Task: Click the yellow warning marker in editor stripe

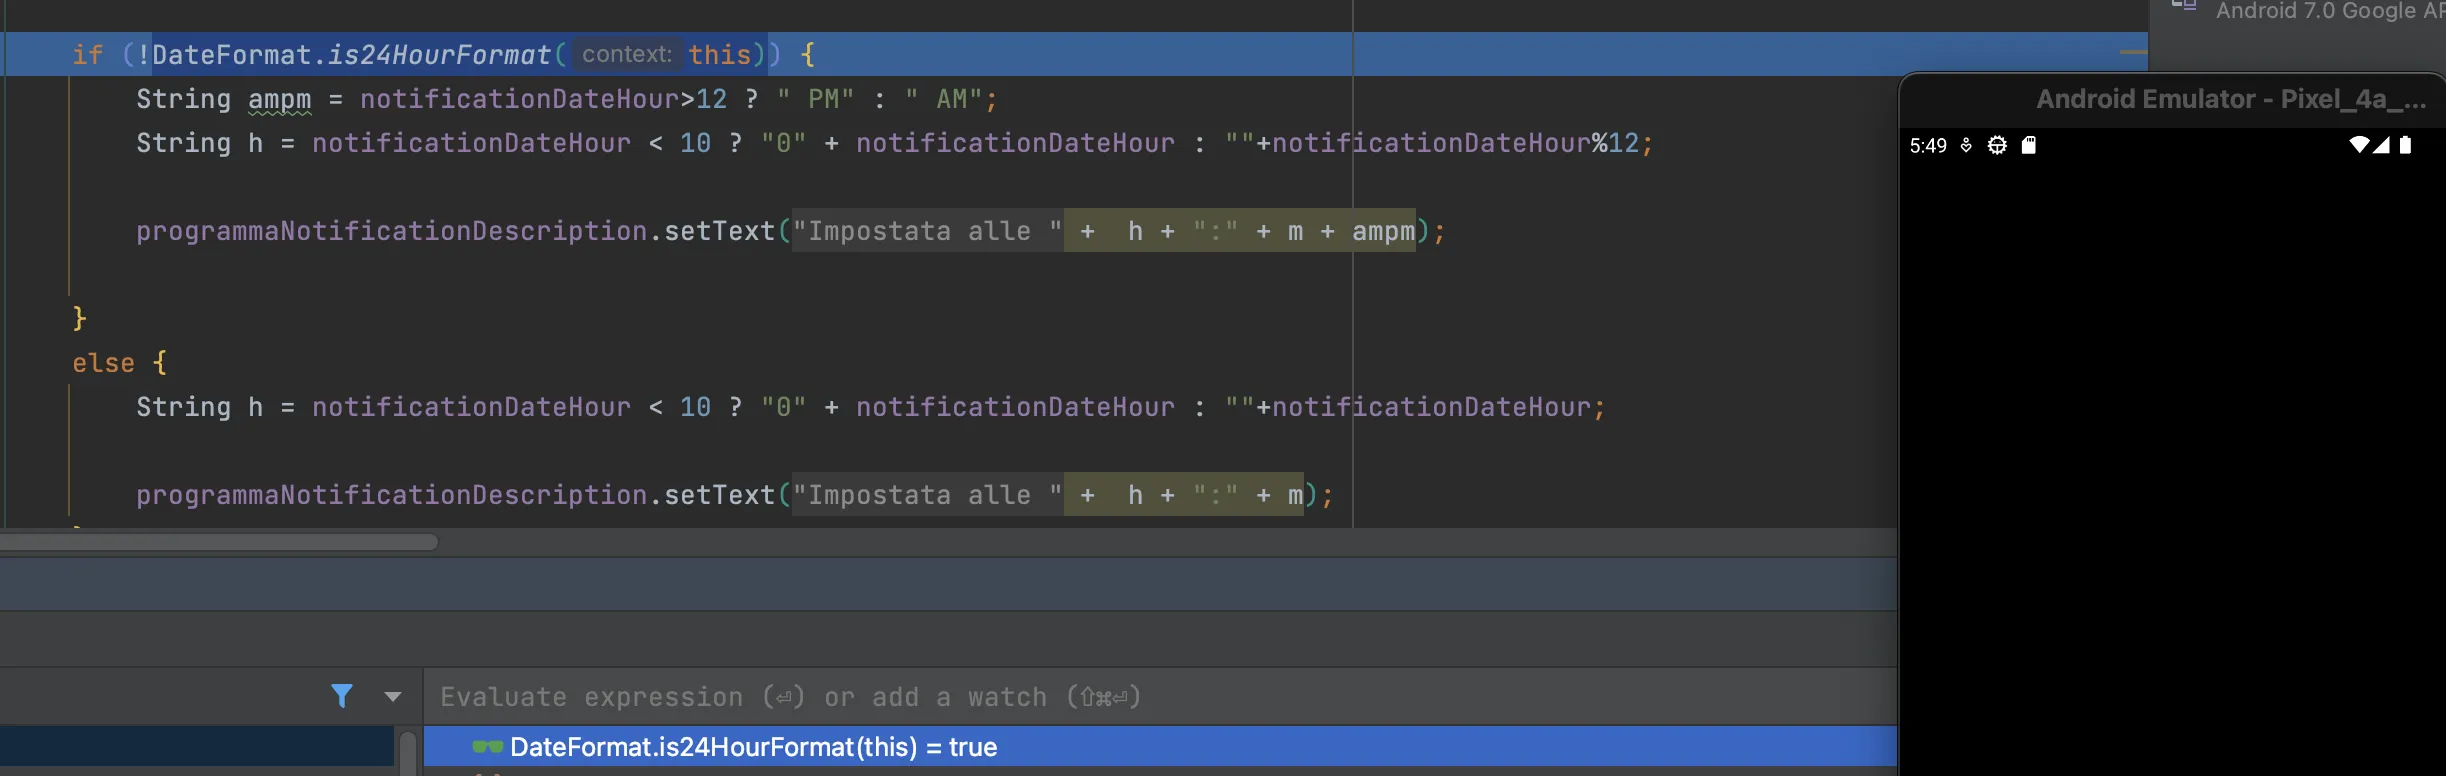Action: point(2132,52)
